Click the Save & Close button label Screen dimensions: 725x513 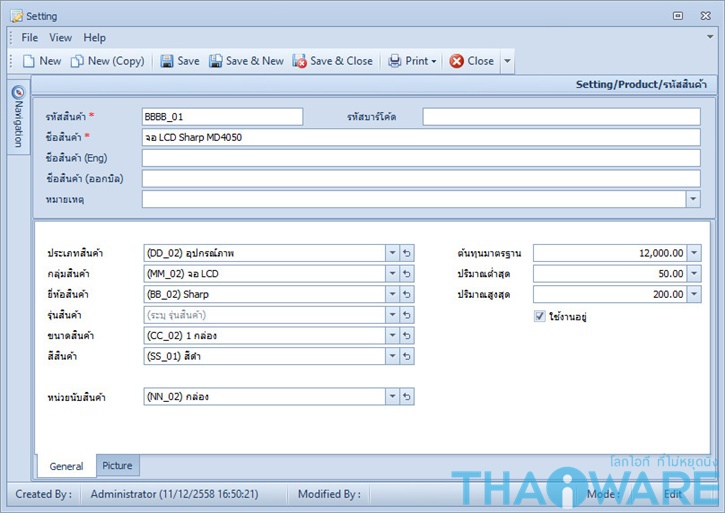point(341,61)
